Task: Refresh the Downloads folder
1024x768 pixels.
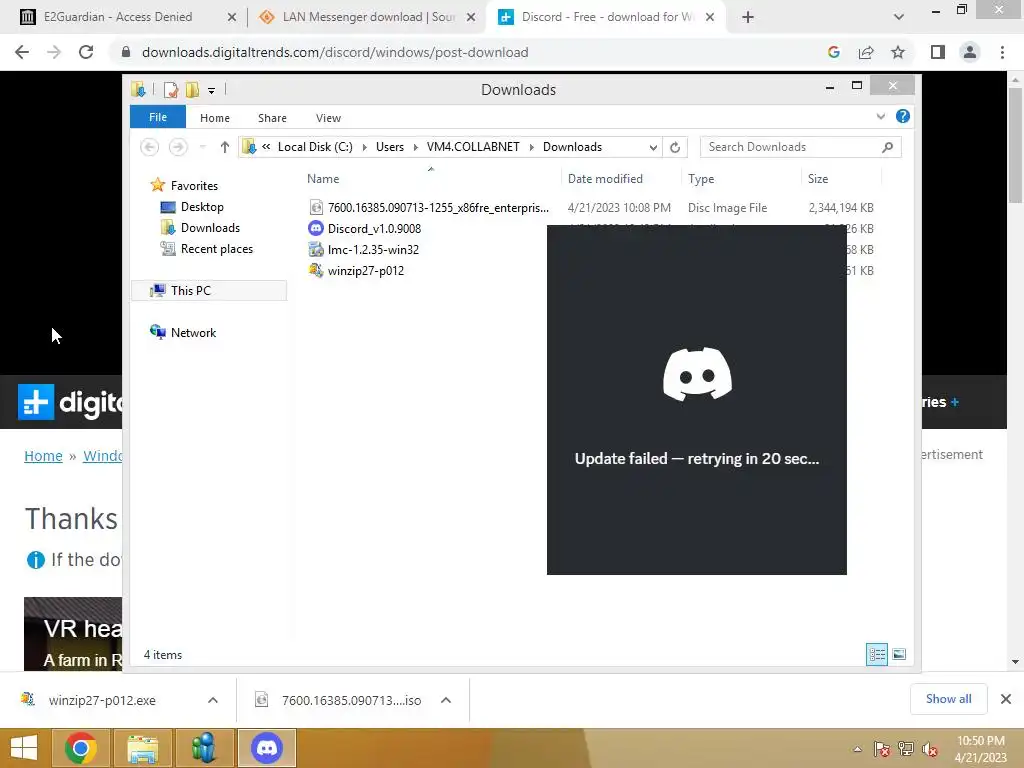Action: coord(675,147)
